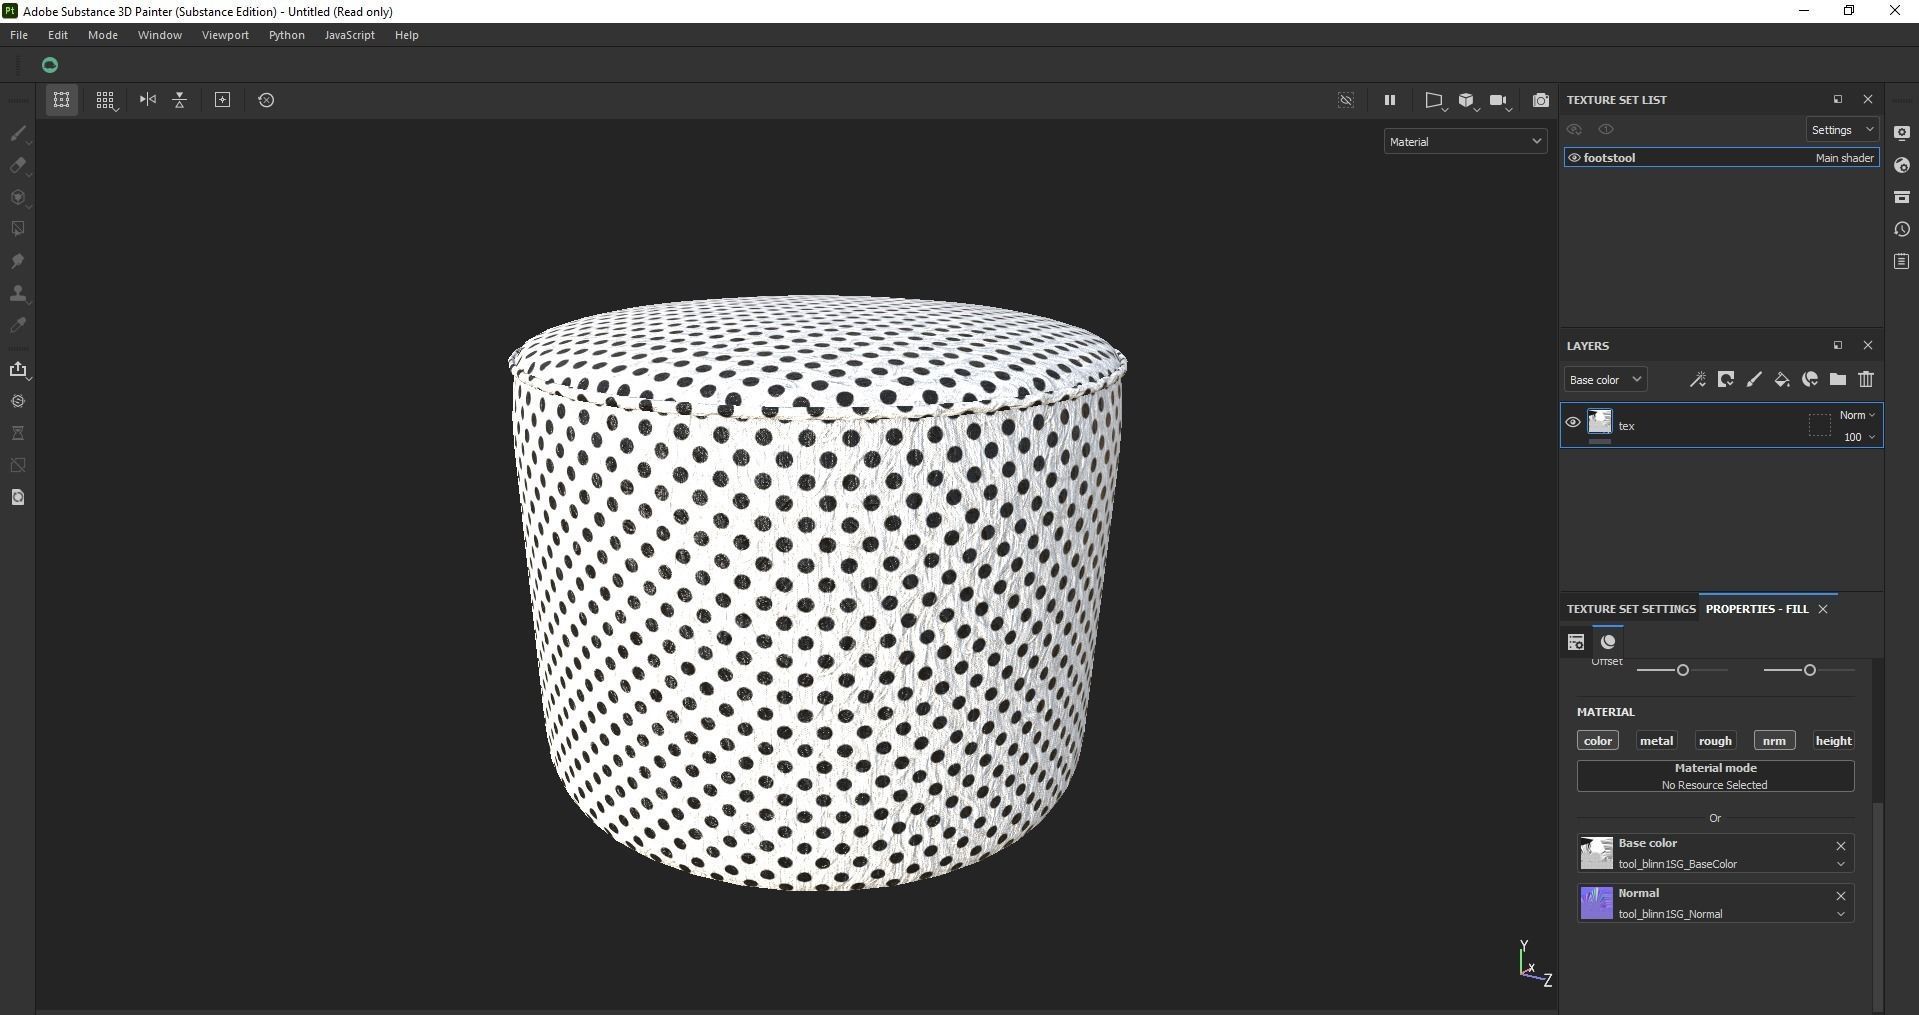Open the Shelf archive box icon
The width and height of the screenshot is (1919, 1015).
pyautogui.click(x=1902, y=197)
